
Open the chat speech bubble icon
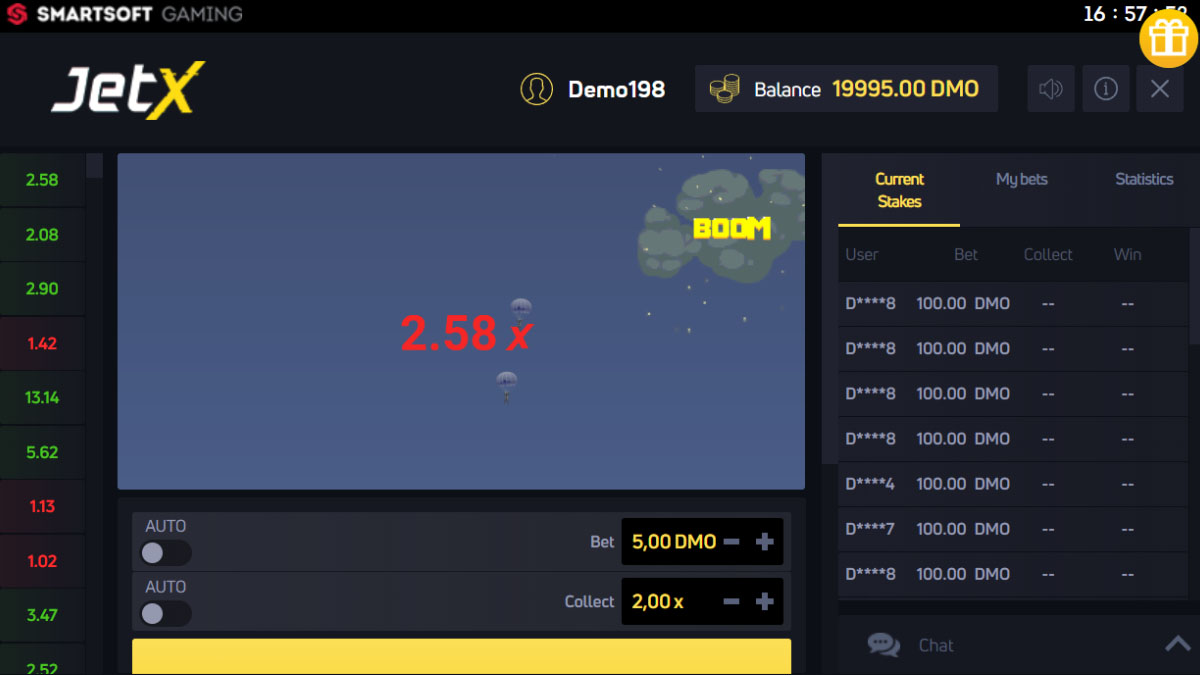pyautogui.click(x=883, y=645)
